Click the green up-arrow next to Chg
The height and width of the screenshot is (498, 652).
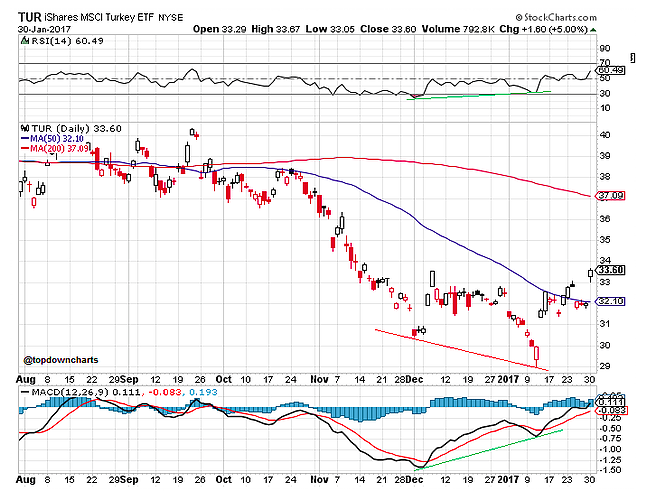tap(593, 30)
